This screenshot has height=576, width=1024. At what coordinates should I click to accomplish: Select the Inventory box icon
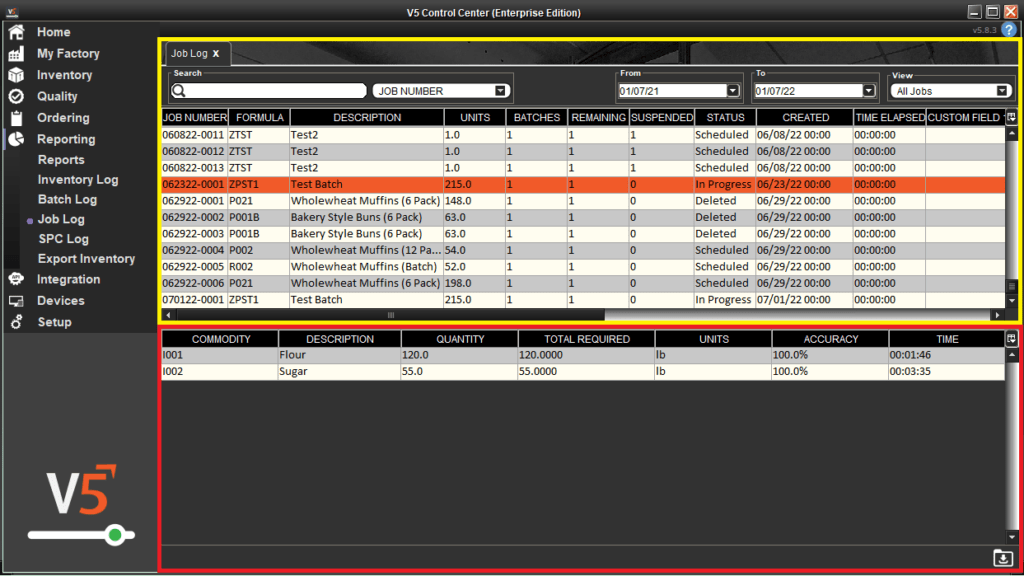click(15, 74)
